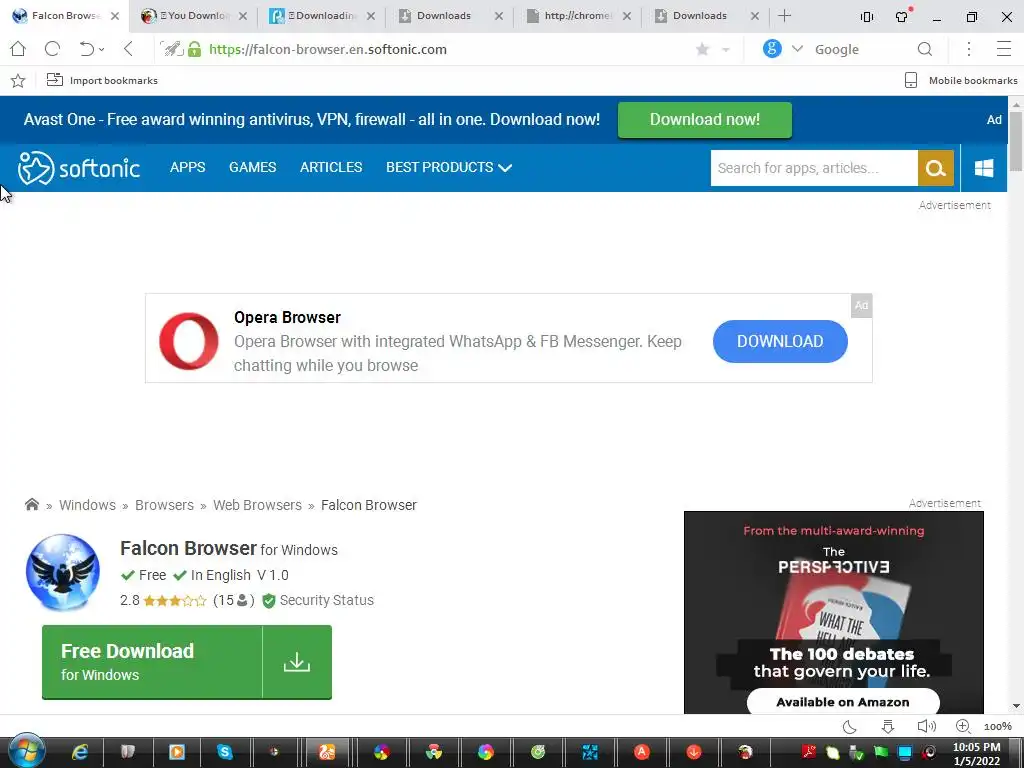
Task: Open the download manager arrow icon in status bar
Action: (x=888, y=726)
